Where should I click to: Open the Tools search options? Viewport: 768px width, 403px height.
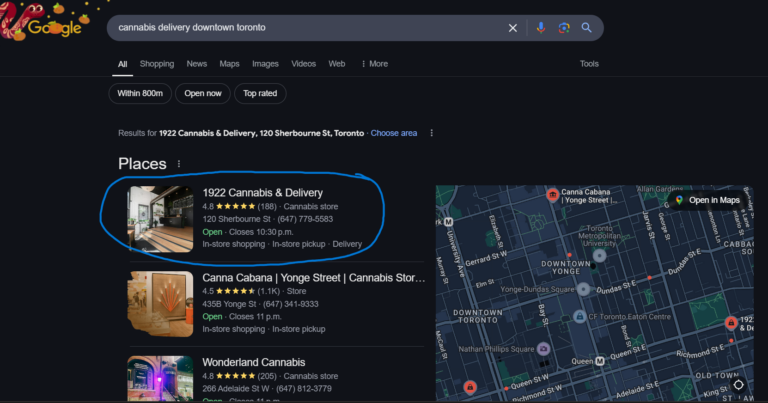(589, 64)
